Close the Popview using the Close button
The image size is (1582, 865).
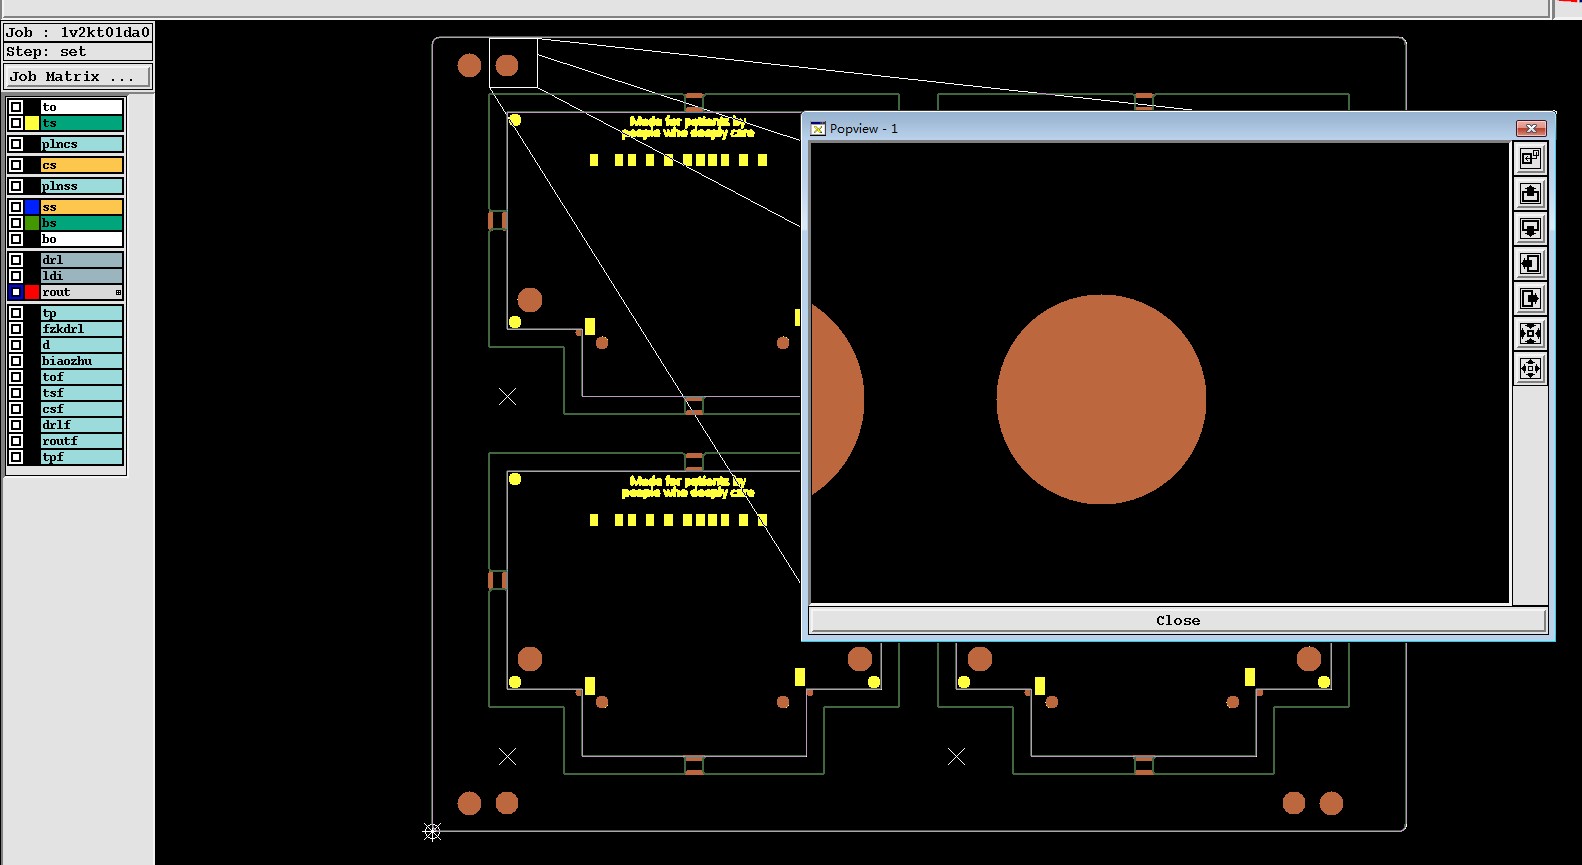[1178, 620]
